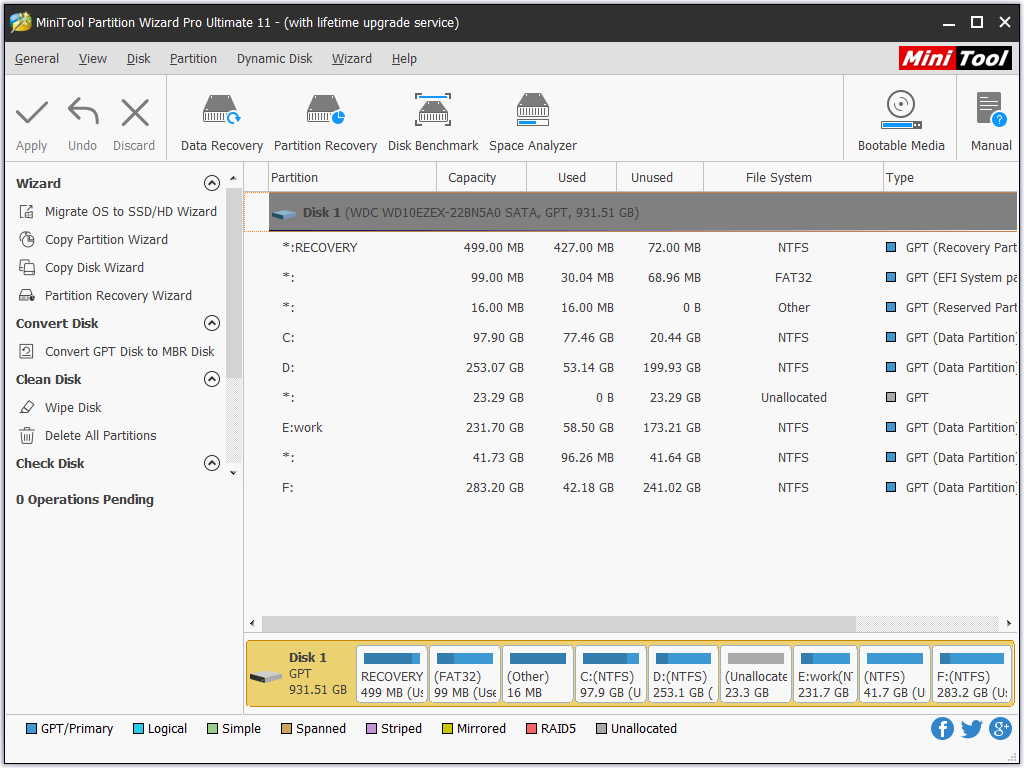1024x768 pixels.
Task: Click the Copy Disk Wizard icon
Action: [x=27, y=268]
